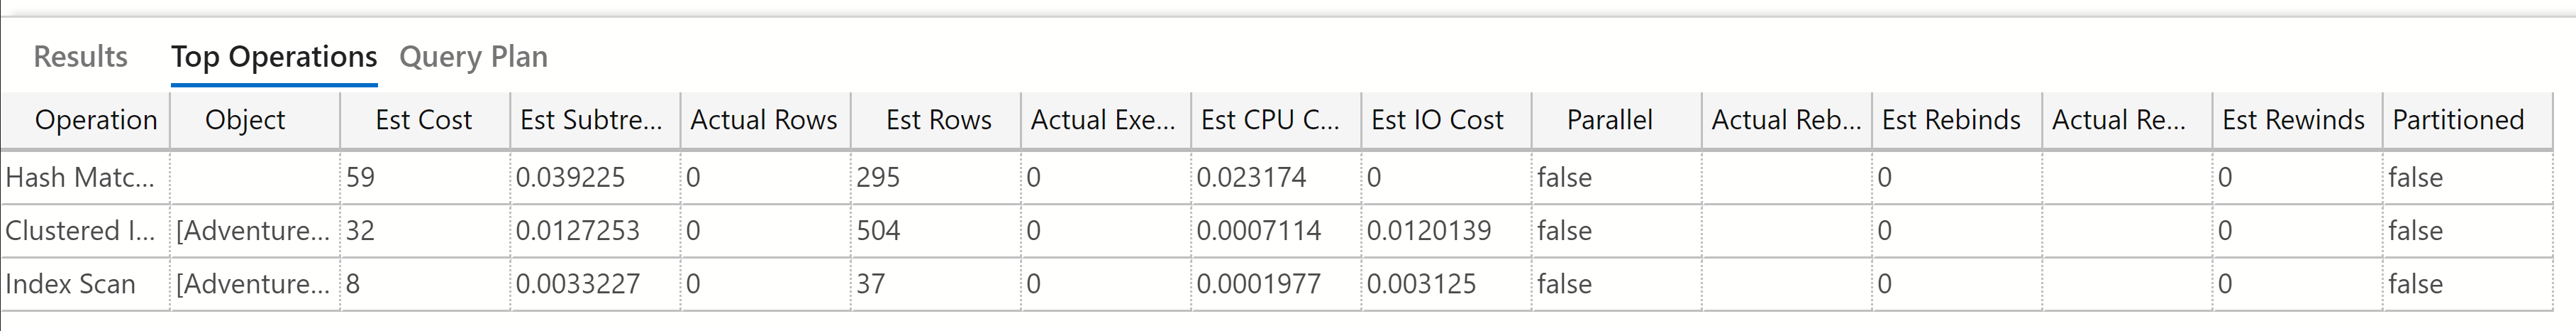Click the Object column header

click(x=245, y=120)
